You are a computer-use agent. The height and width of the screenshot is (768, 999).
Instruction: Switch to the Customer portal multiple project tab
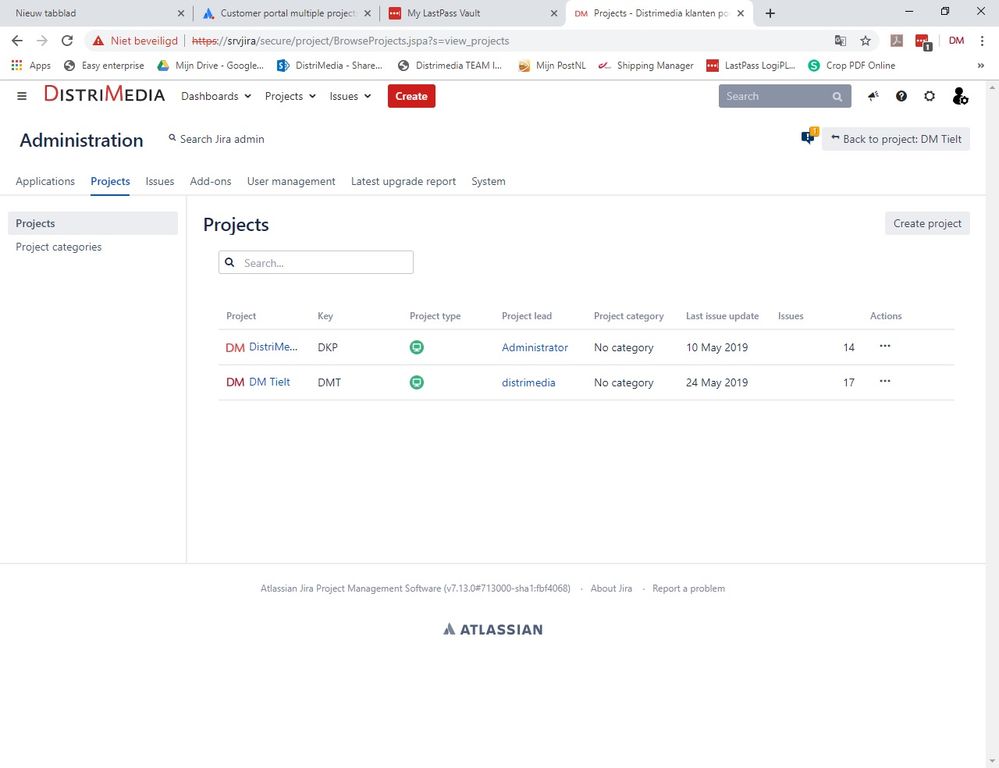coord(285,13)
